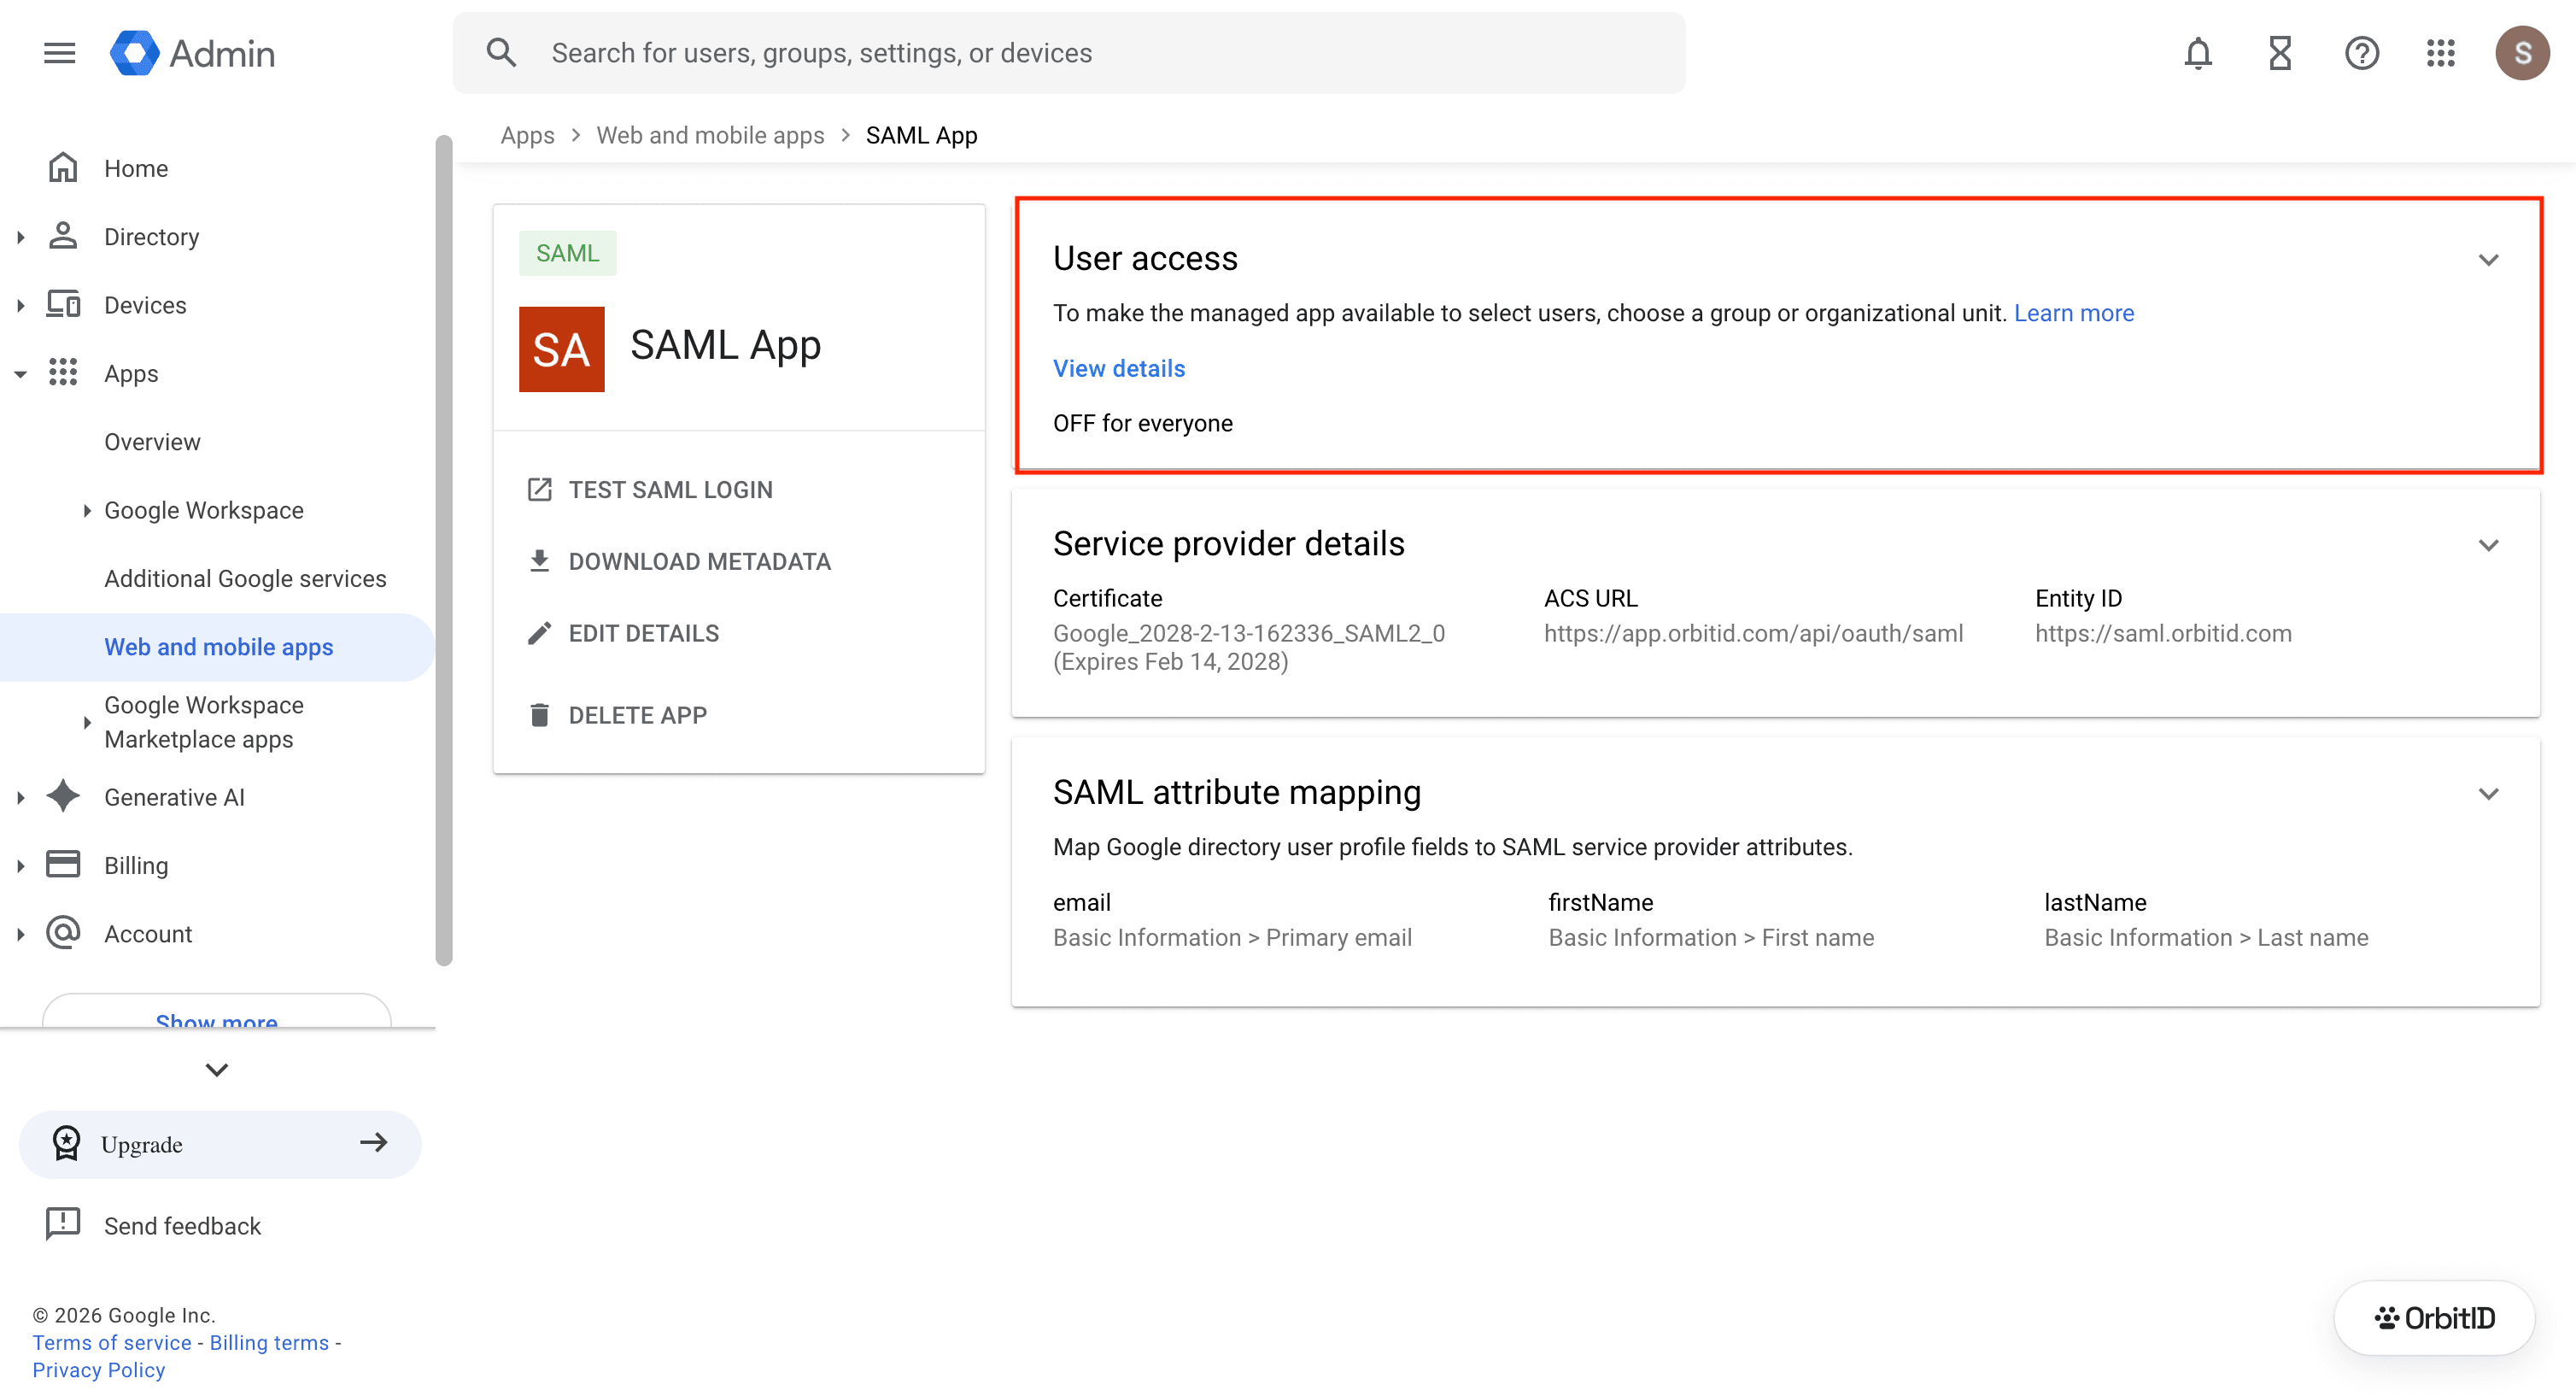Click the Devices icon in sidebar
Viewport: 2576px width, 1396px height.
coord(63,304)
